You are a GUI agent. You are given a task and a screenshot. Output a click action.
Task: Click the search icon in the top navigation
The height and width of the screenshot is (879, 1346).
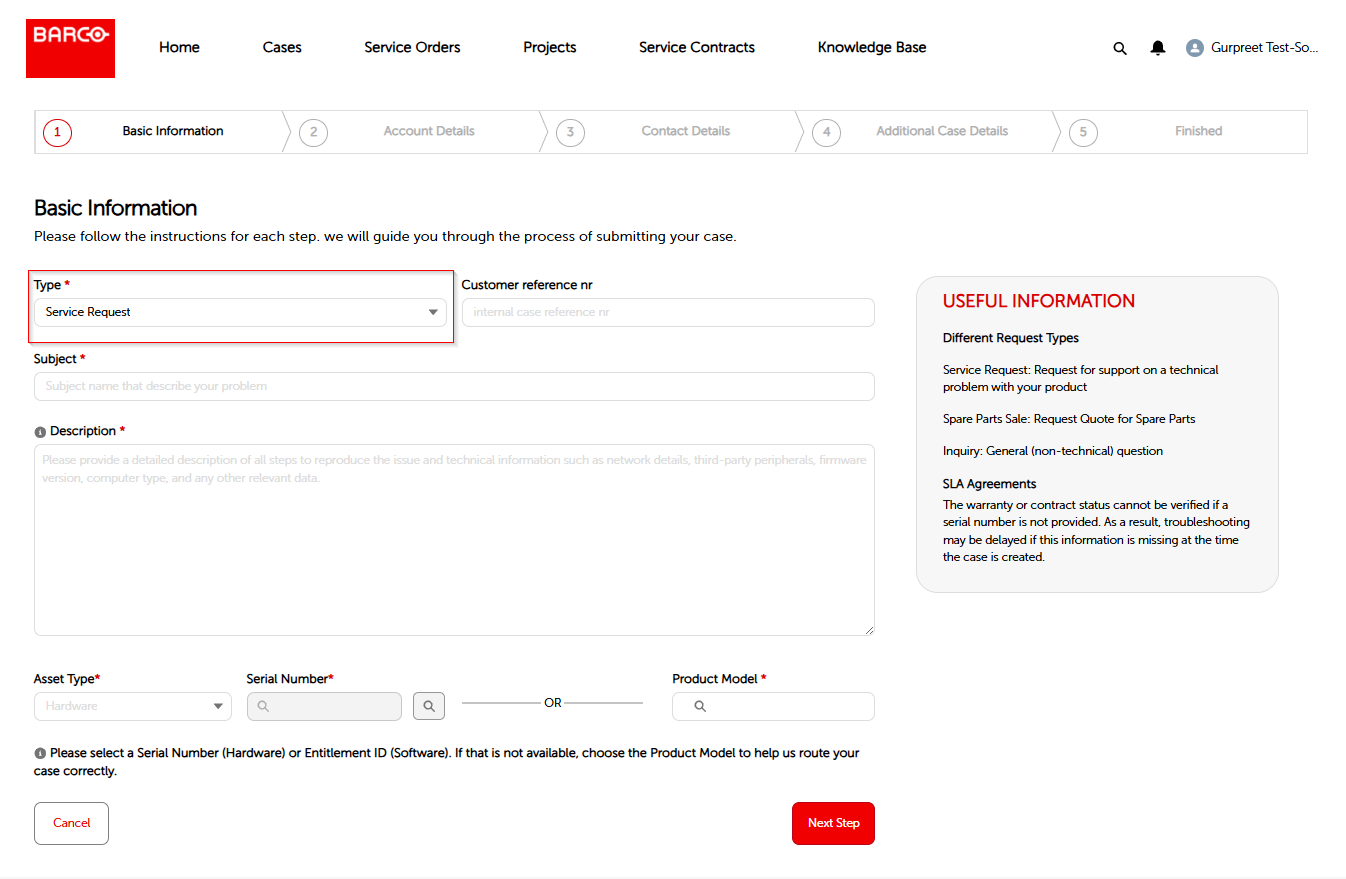(x=1119, y=47)
